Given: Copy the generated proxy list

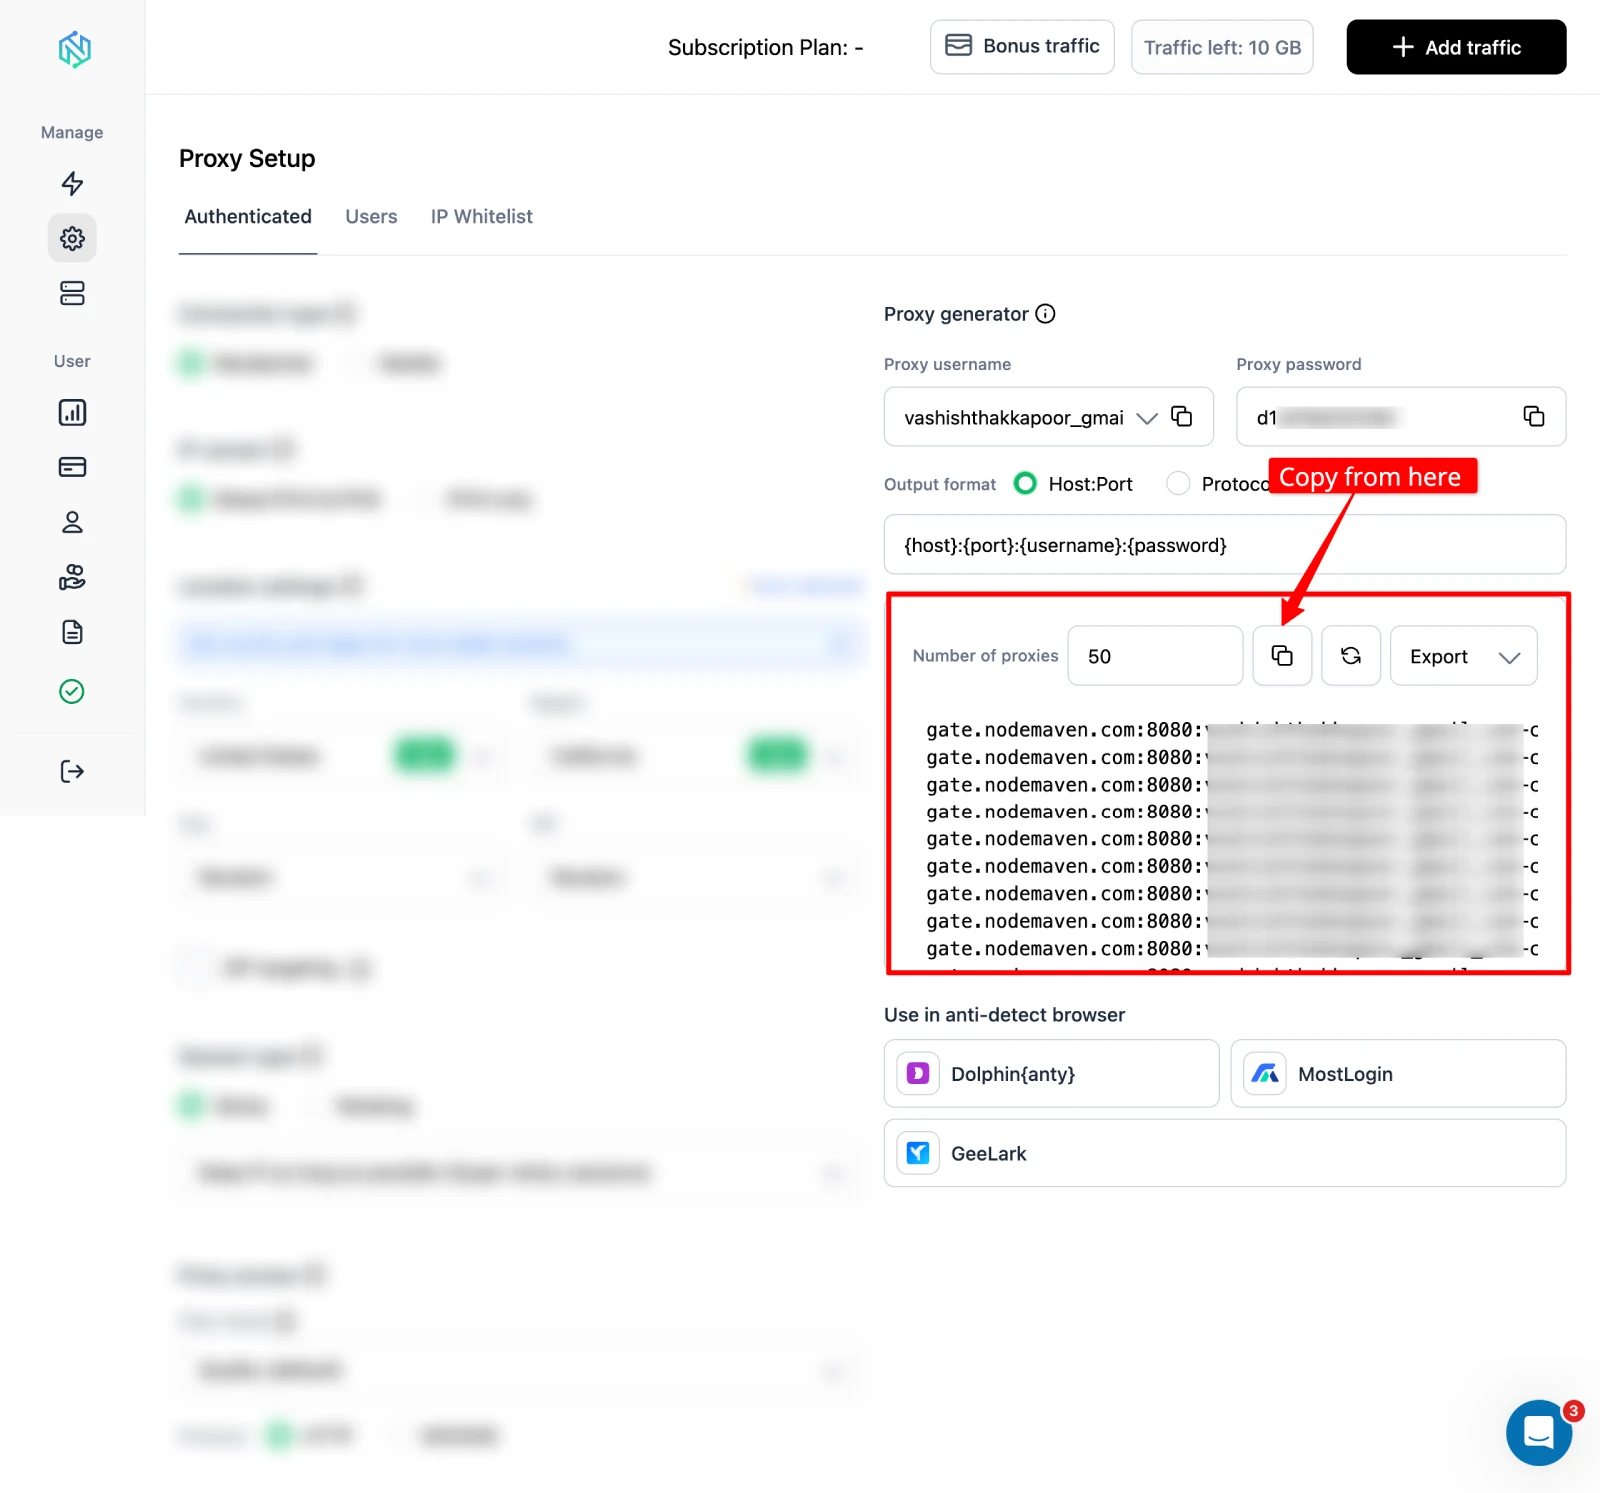Looking at the screenshot, I should tap(1282, 656).
